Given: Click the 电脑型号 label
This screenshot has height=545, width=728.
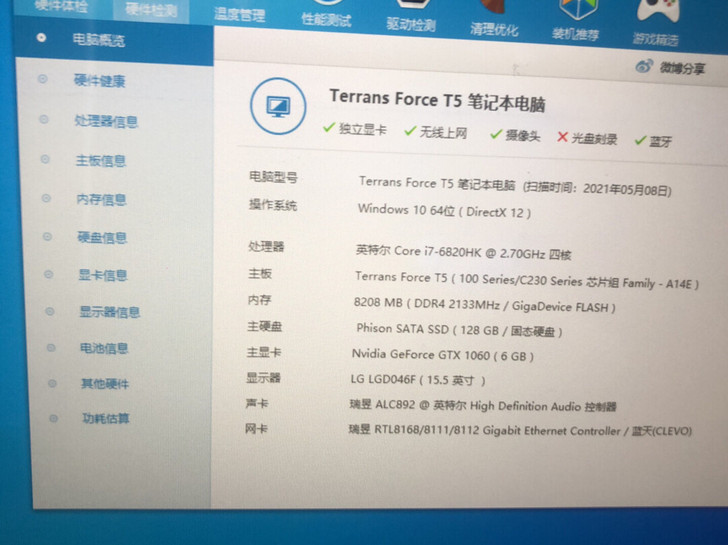Looking at the screenshot, I should click(x=273, y=177).
